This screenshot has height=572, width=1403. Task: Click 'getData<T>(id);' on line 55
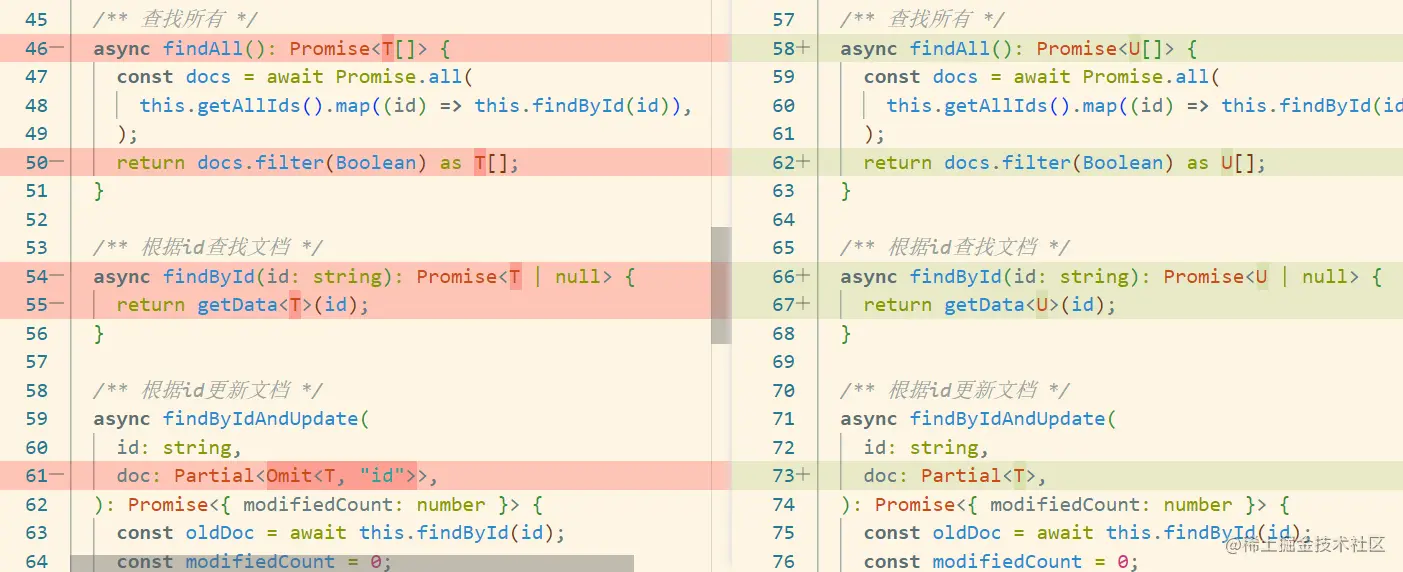[x=283, y=305]
